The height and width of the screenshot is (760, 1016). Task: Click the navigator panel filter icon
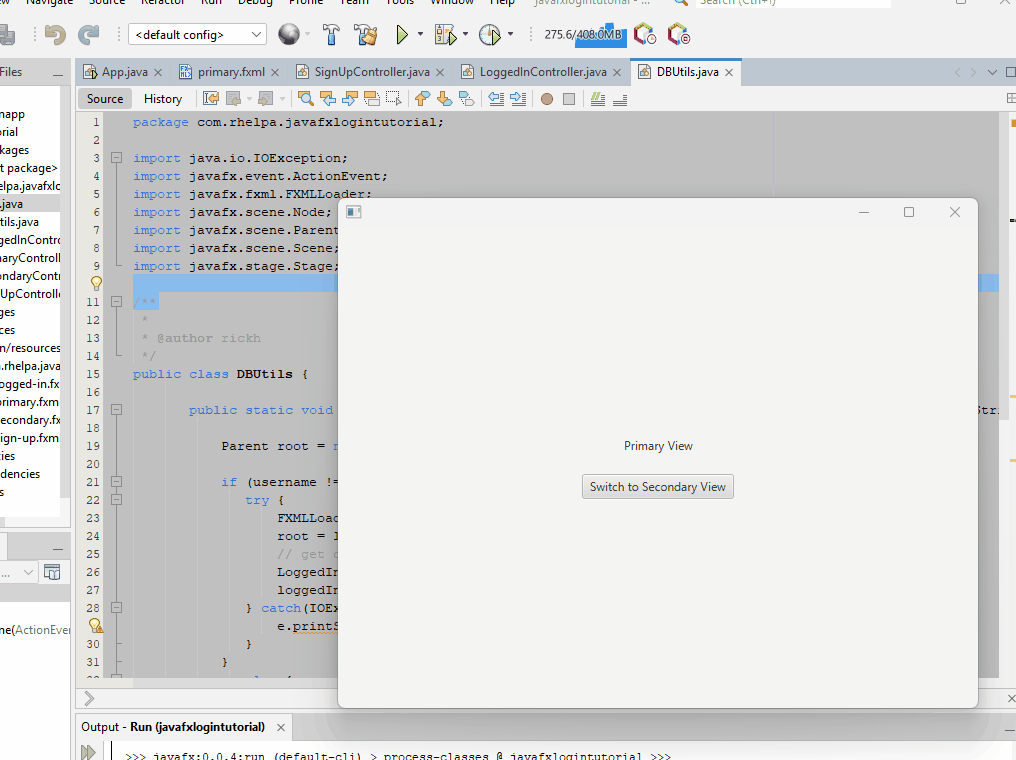pyautogui.click(x=52, y=572)
